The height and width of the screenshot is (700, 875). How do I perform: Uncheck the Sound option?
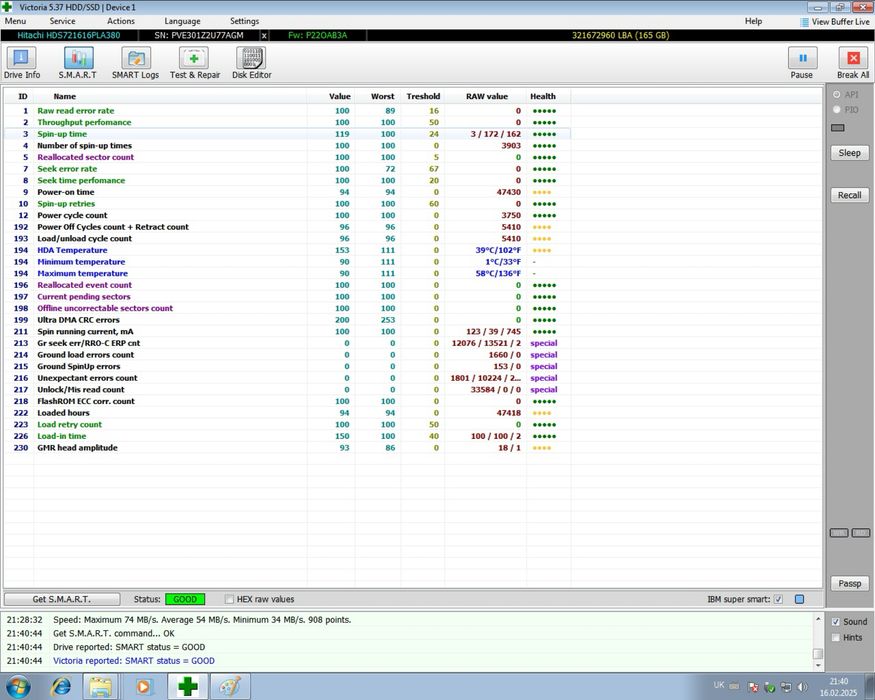point(836,621)
